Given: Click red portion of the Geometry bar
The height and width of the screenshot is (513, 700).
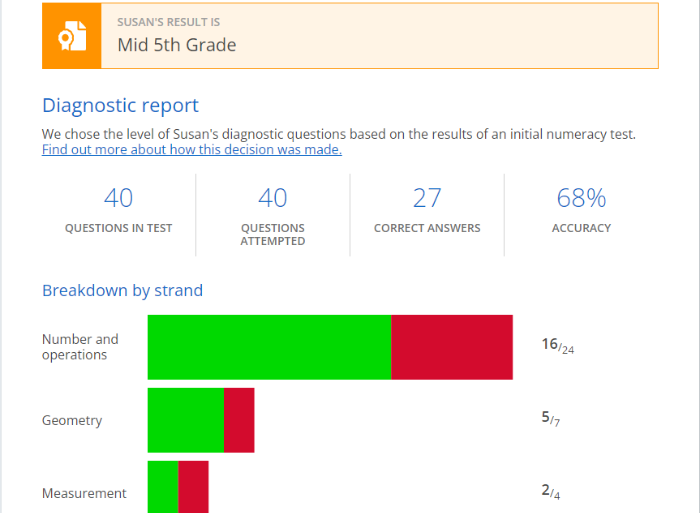Looking at the screenshot, I should pos(239,420).
